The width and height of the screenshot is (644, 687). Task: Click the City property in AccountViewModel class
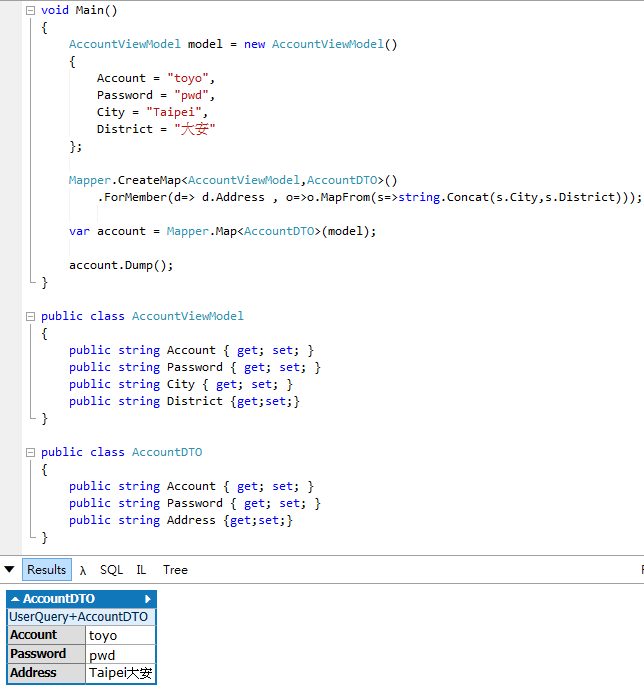click(x=180, y=384)
